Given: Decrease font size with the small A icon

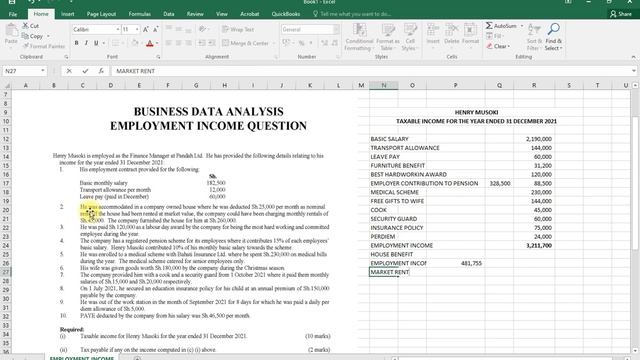Looking at the screenshot, I should [156, 29].
